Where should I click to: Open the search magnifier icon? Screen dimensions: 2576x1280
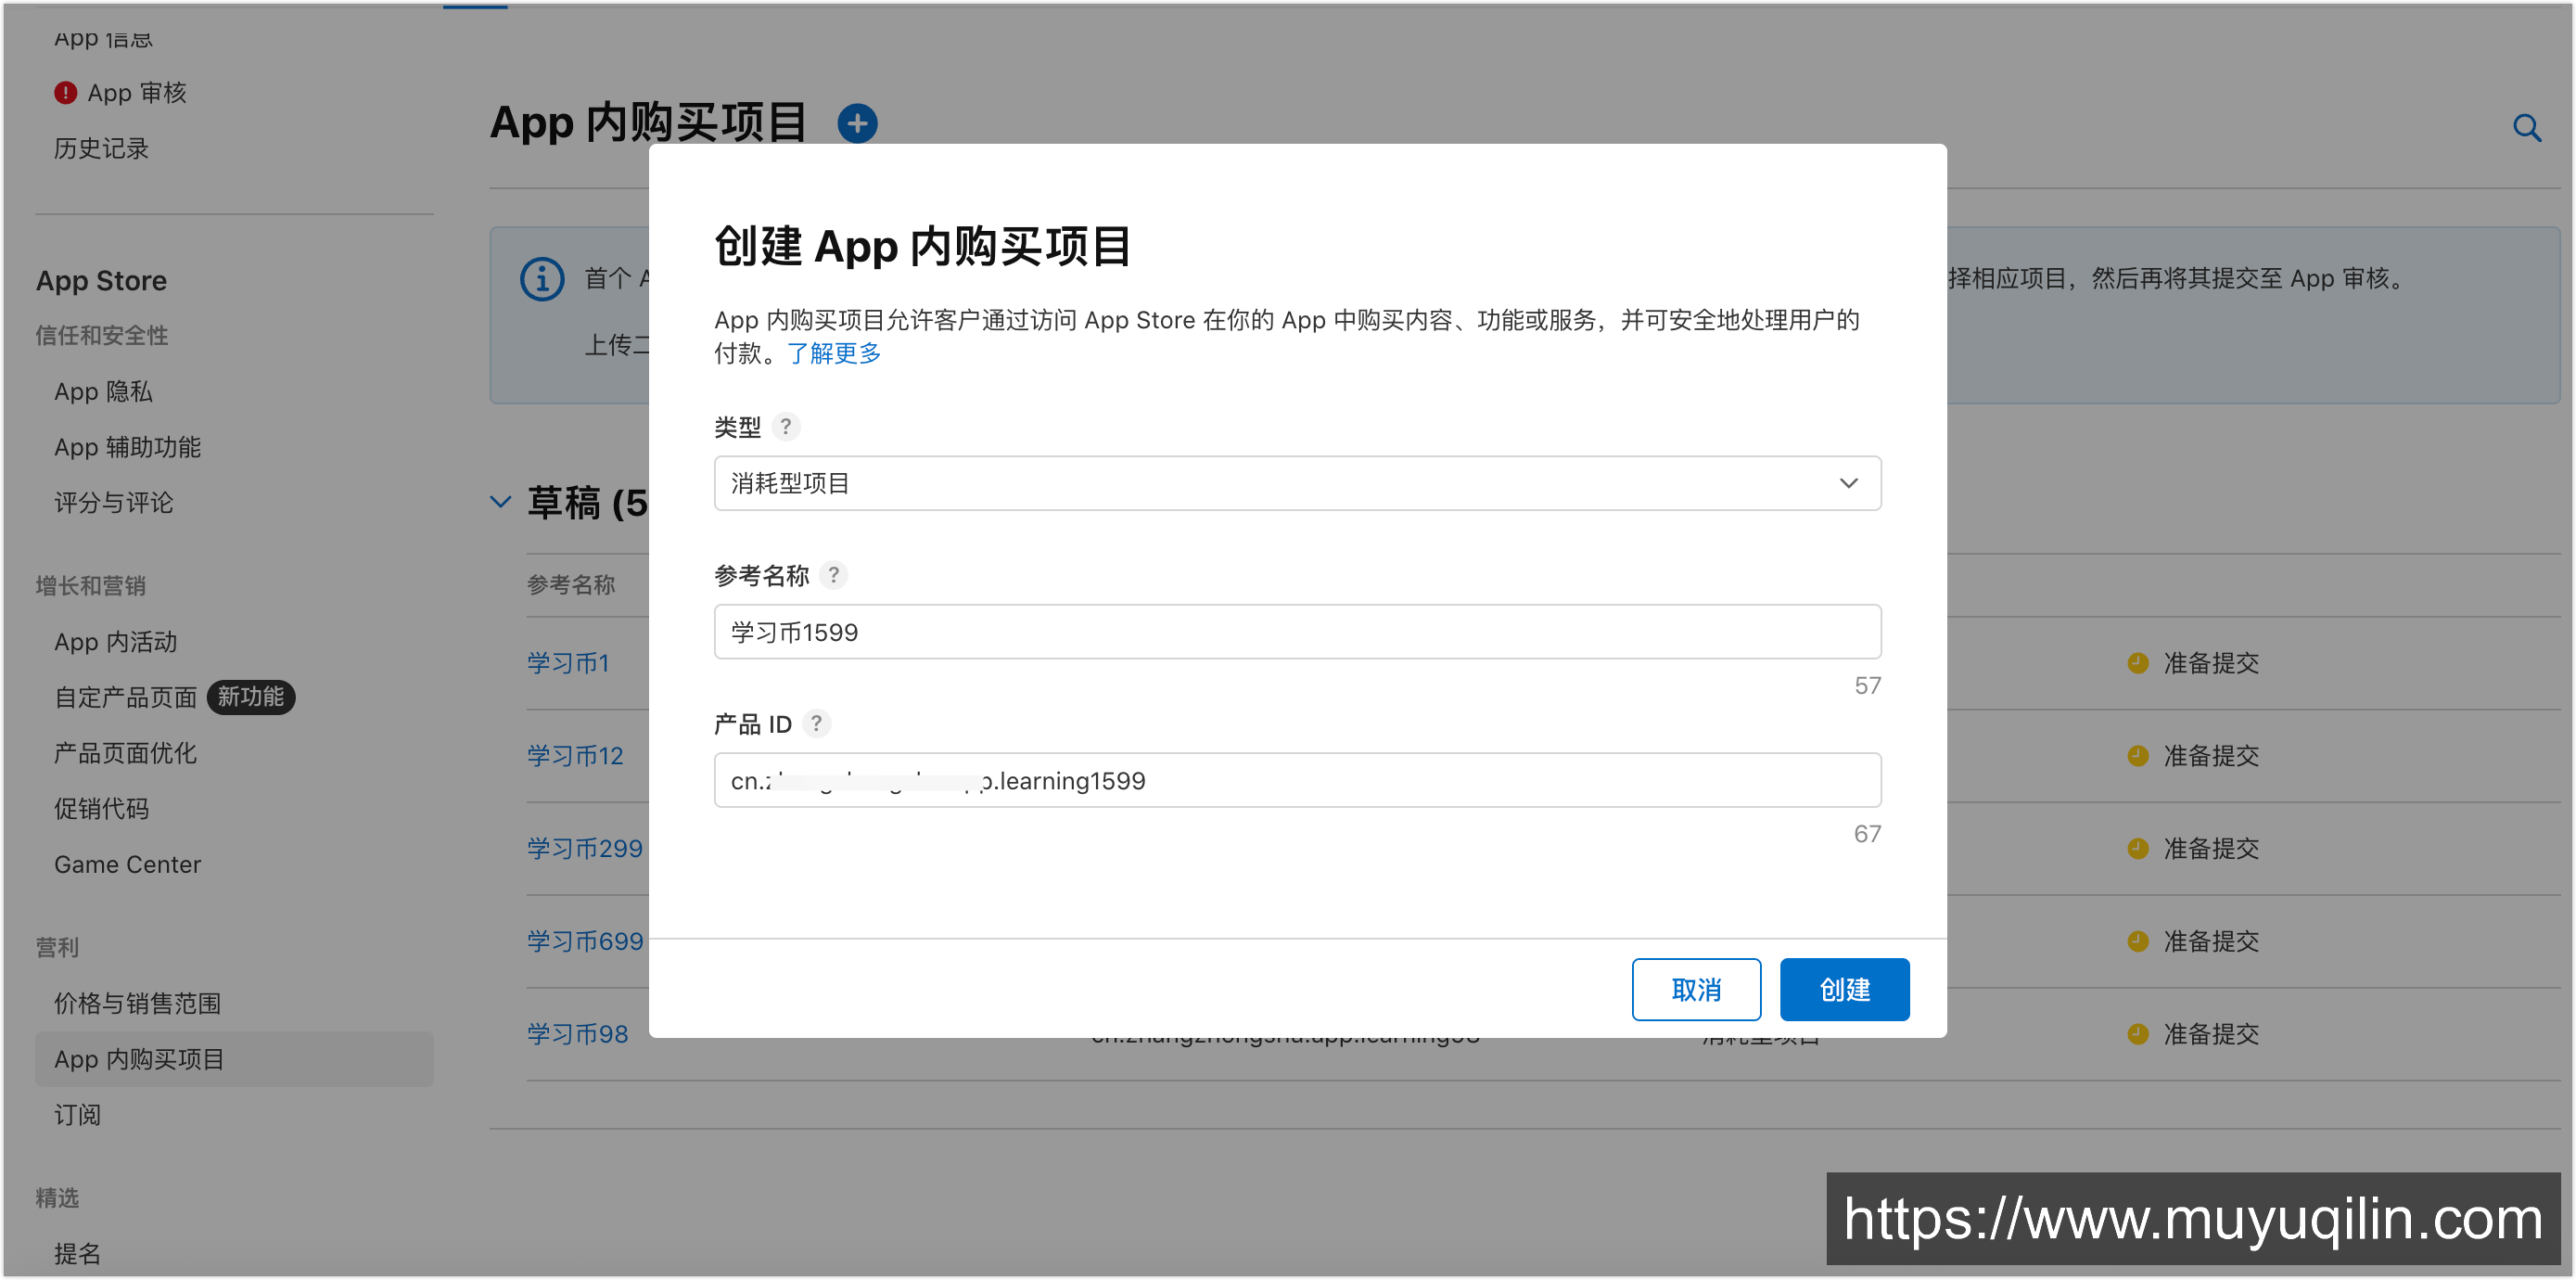pyautogui.click(x=2526, y=128)
